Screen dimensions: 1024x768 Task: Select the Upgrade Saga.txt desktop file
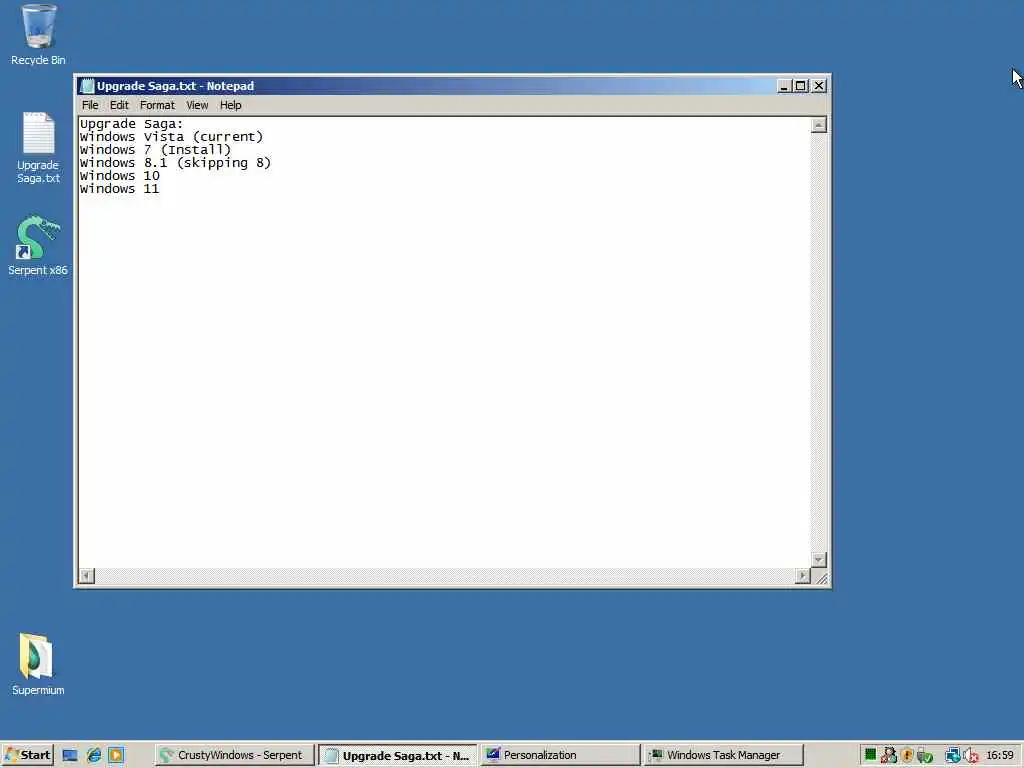point(38,148)
